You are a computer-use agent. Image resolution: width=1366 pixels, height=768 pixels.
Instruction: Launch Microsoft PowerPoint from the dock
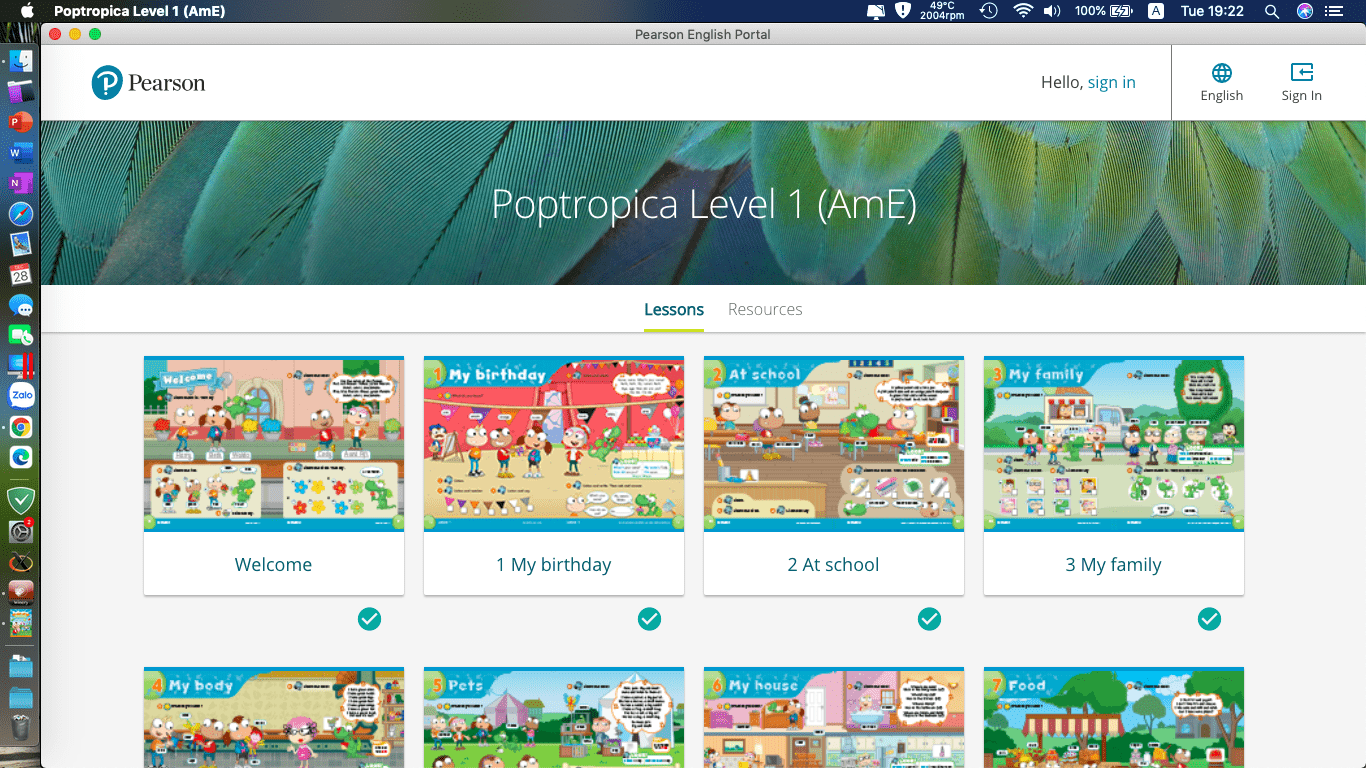pyautogui.click(x=21, y=121)
